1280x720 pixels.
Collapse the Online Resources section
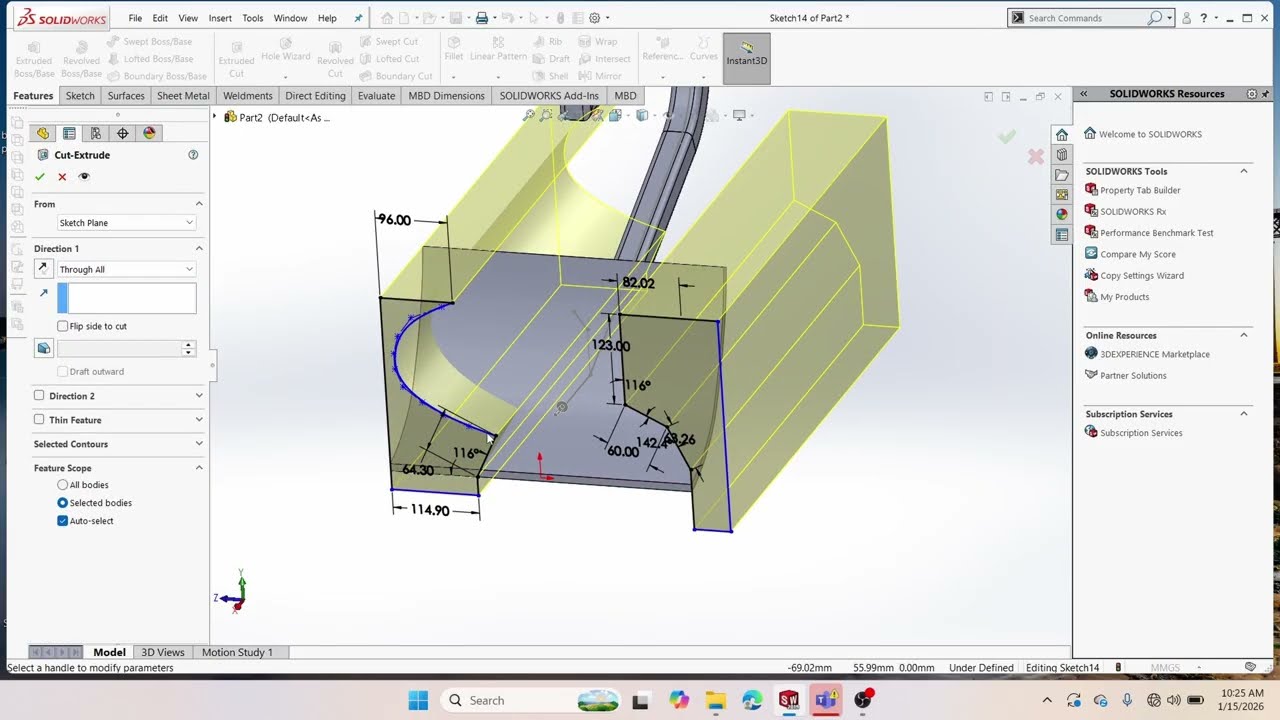tap(1244, 335)
